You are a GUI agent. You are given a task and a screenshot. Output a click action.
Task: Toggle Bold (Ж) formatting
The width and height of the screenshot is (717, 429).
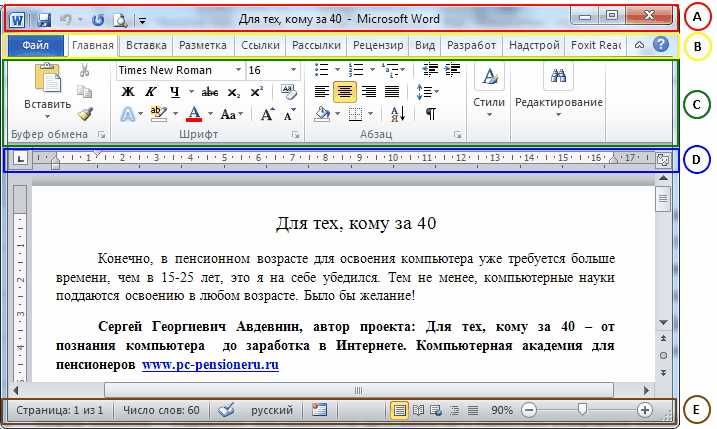coord(128,92)
